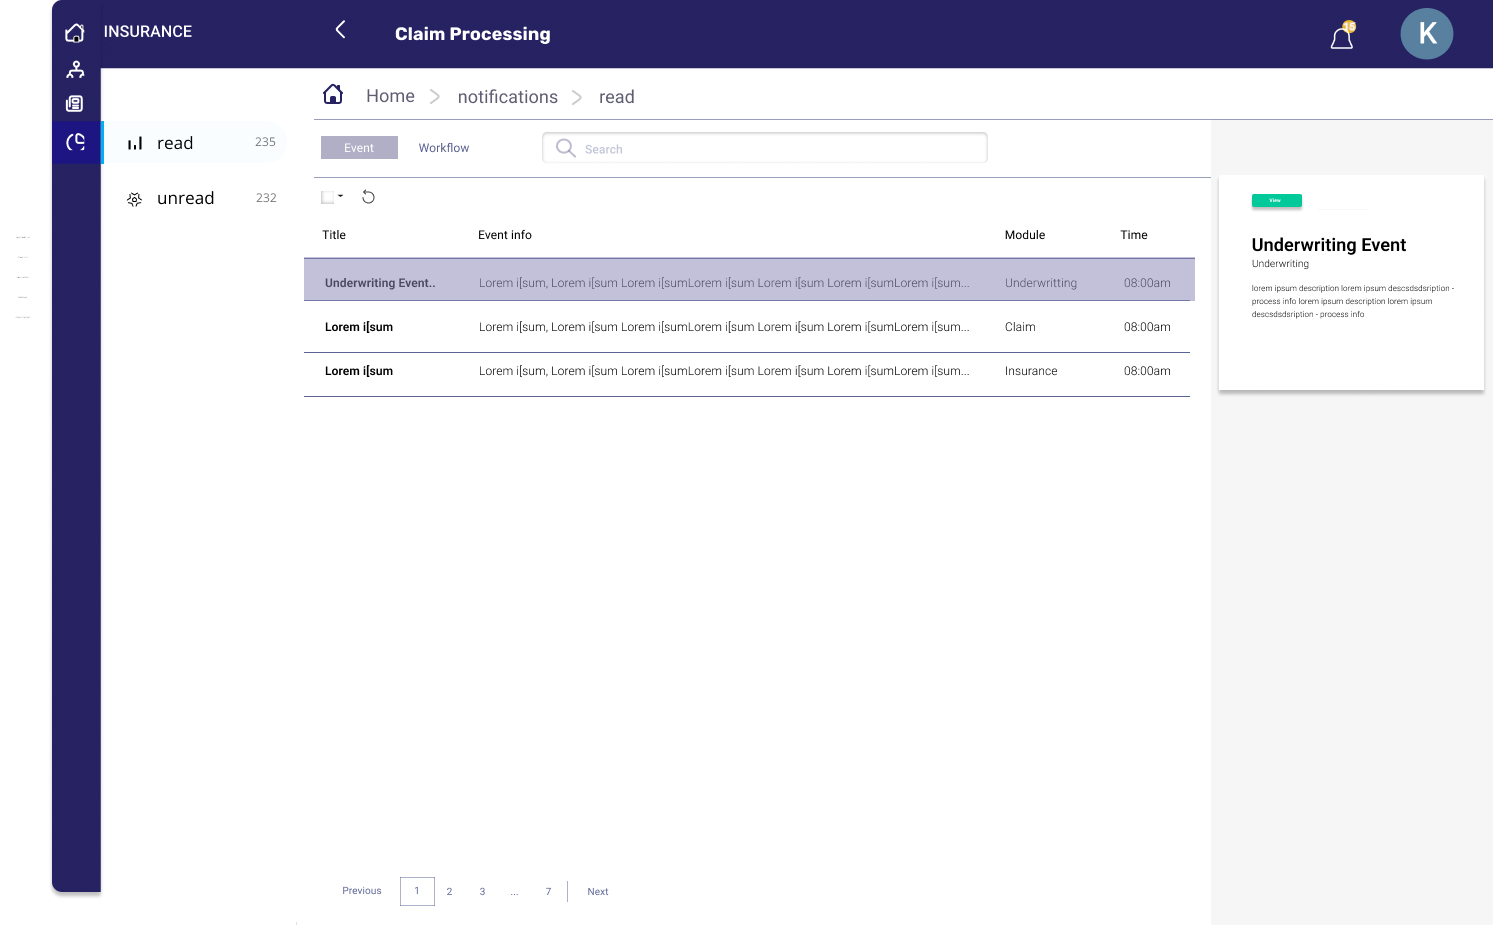Open the unread notifications list
The height and width of the screenshot is (925, 1493).
coord(185,198)
